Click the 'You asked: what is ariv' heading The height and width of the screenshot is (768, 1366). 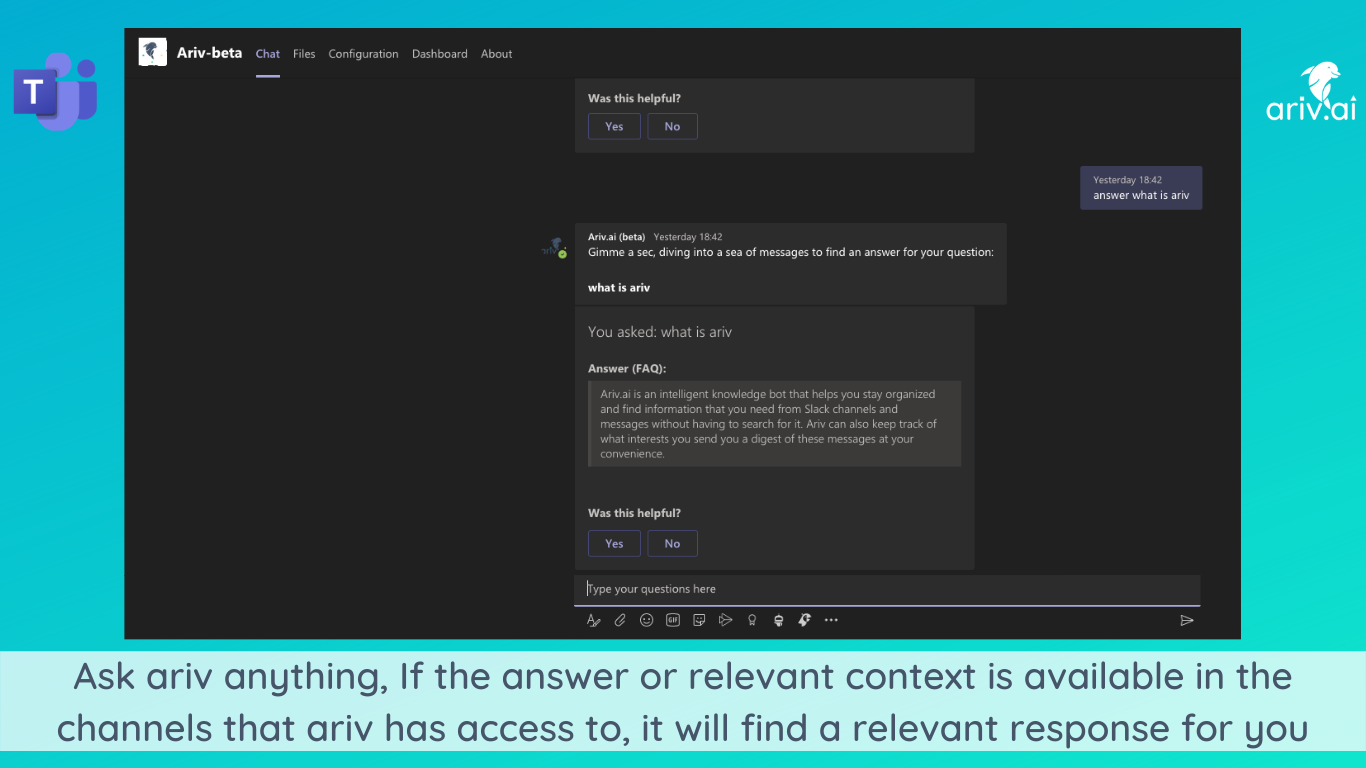point(660,332)
